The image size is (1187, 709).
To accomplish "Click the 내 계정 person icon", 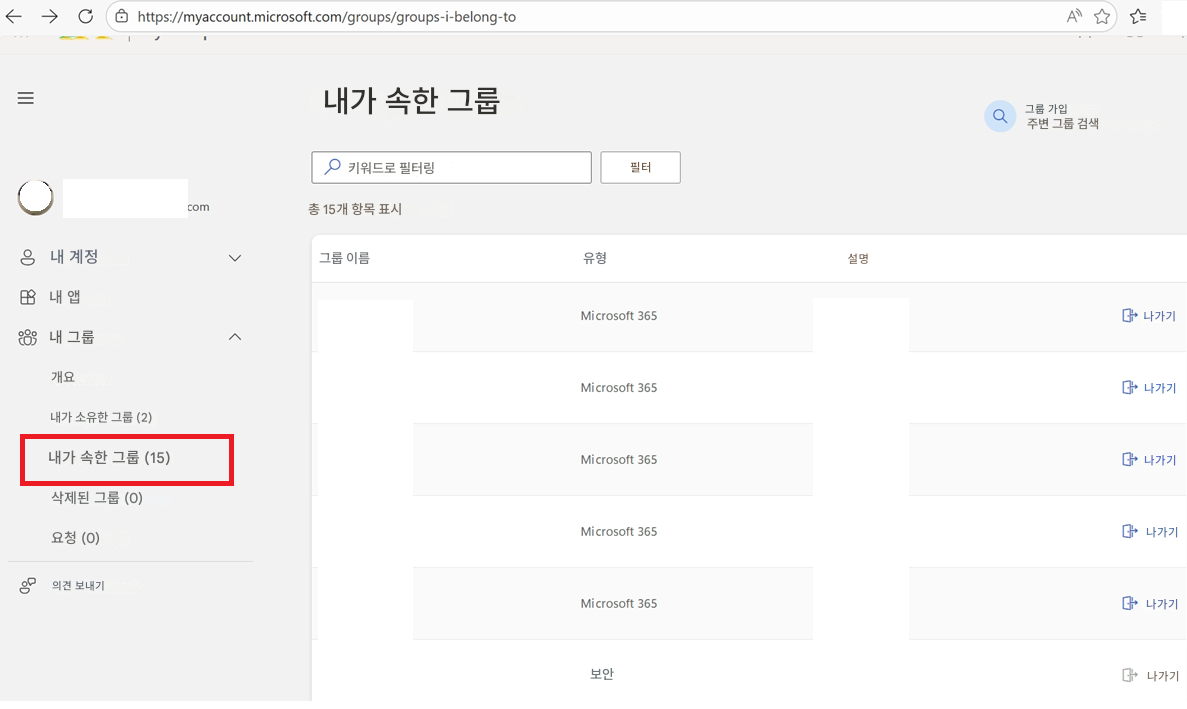I will [27, 257].
